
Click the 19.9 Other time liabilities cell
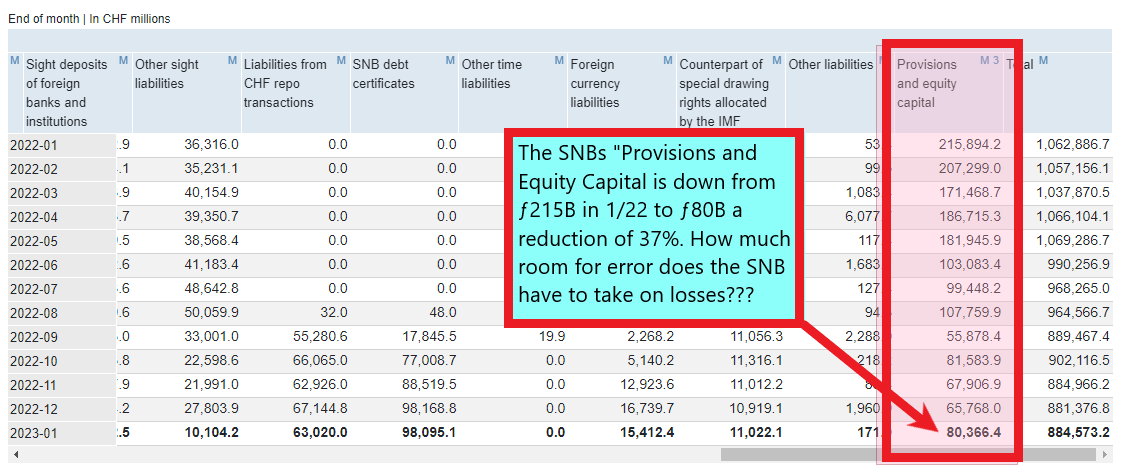(x=553, y=337)
